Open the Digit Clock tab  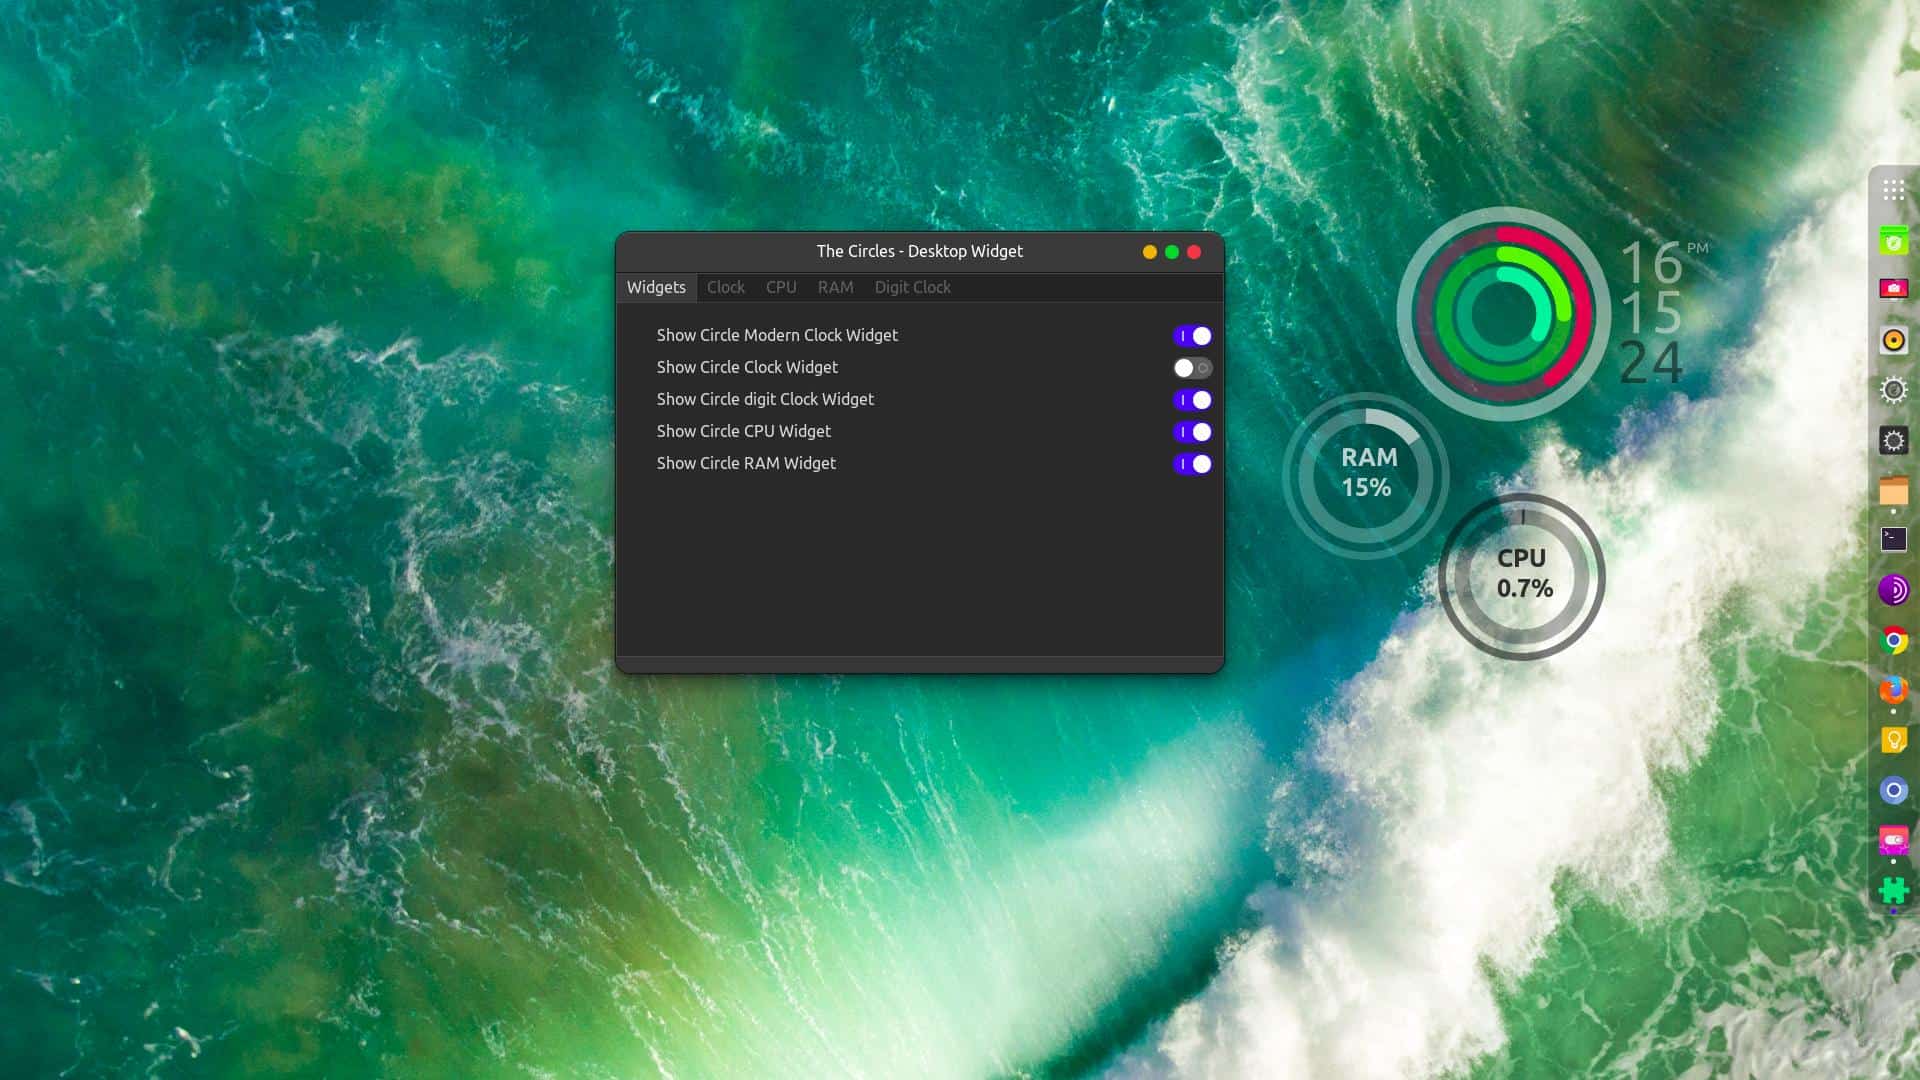(x=913, y=287)
